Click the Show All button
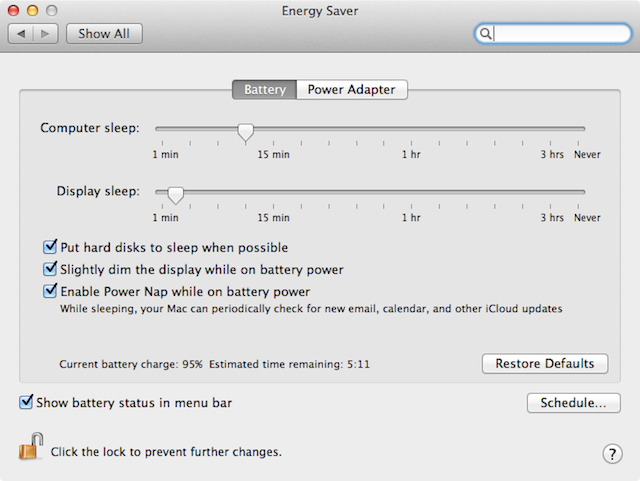This screenshot has width=640, height=481. 104,33
